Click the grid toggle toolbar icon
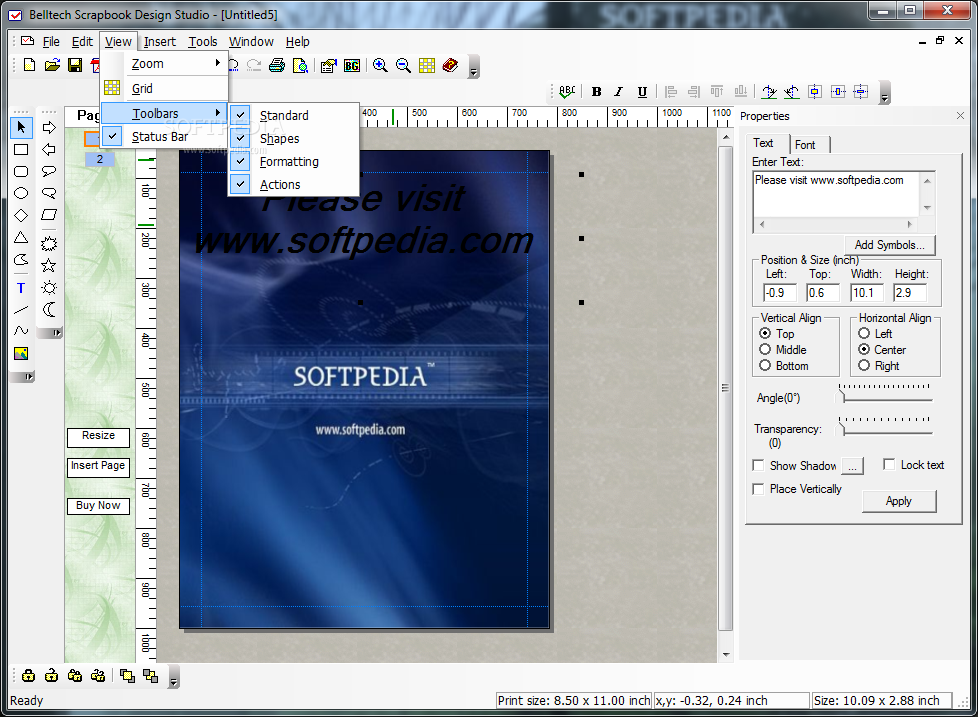The height and width of the screenshot is (717, 978). click(x=427, y=65)
